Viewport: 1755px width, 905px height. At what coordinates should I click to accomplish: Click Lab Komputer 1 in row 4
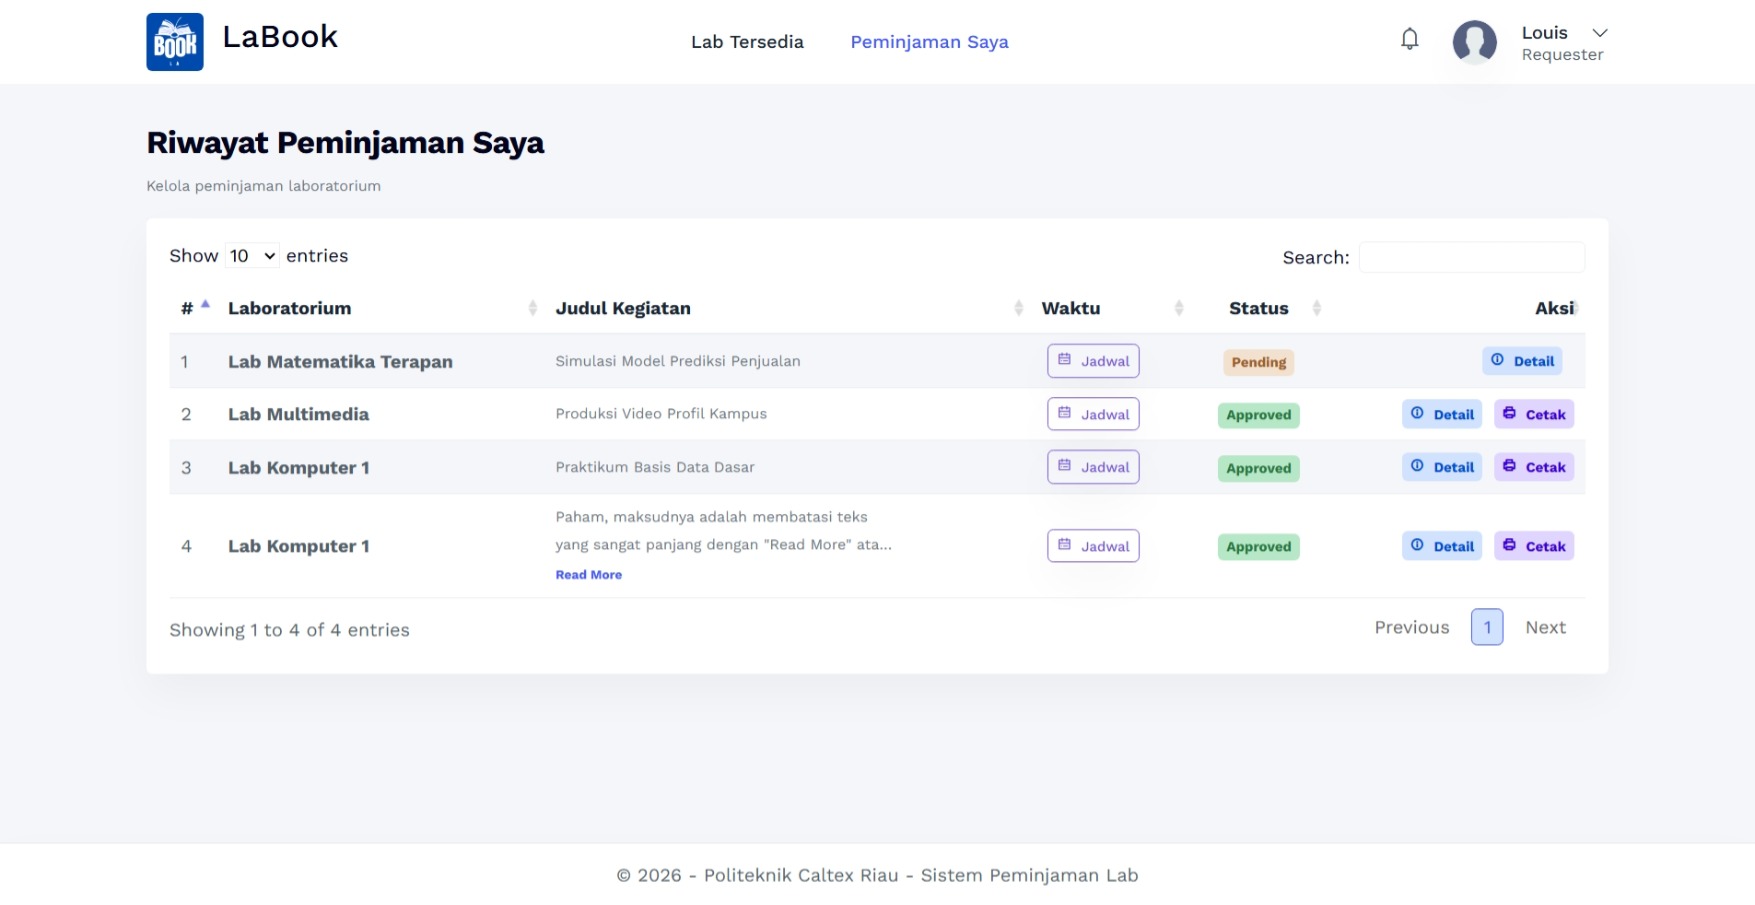click(x=299, y=546)
